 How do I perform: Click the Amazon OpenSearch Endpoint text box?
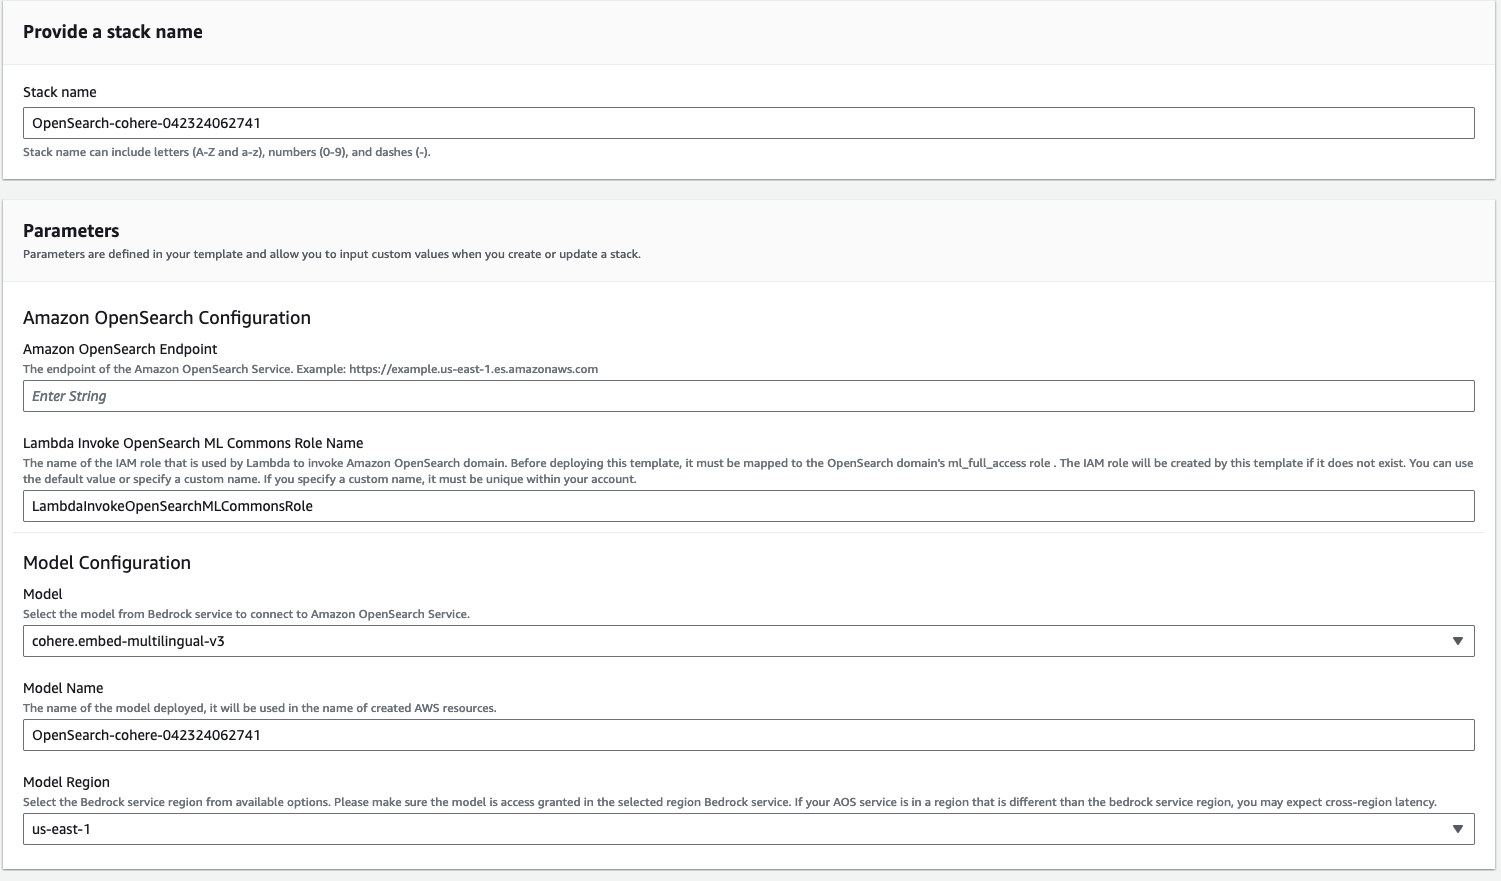coord(748,396)
